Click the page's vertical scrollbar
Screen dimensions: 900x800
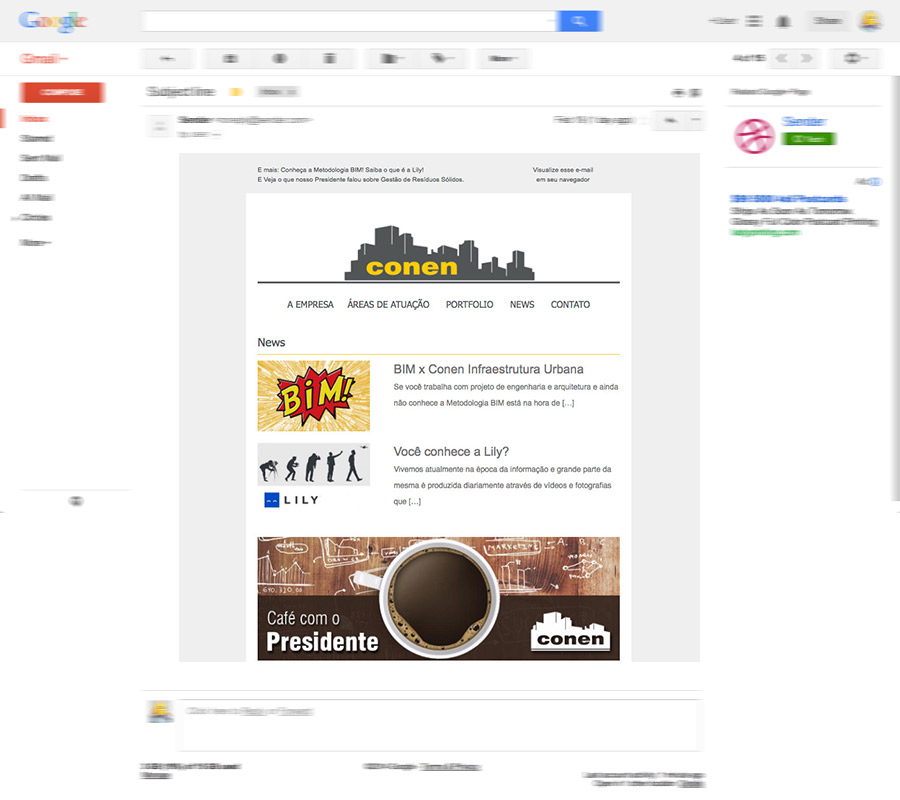coord(896,287)
